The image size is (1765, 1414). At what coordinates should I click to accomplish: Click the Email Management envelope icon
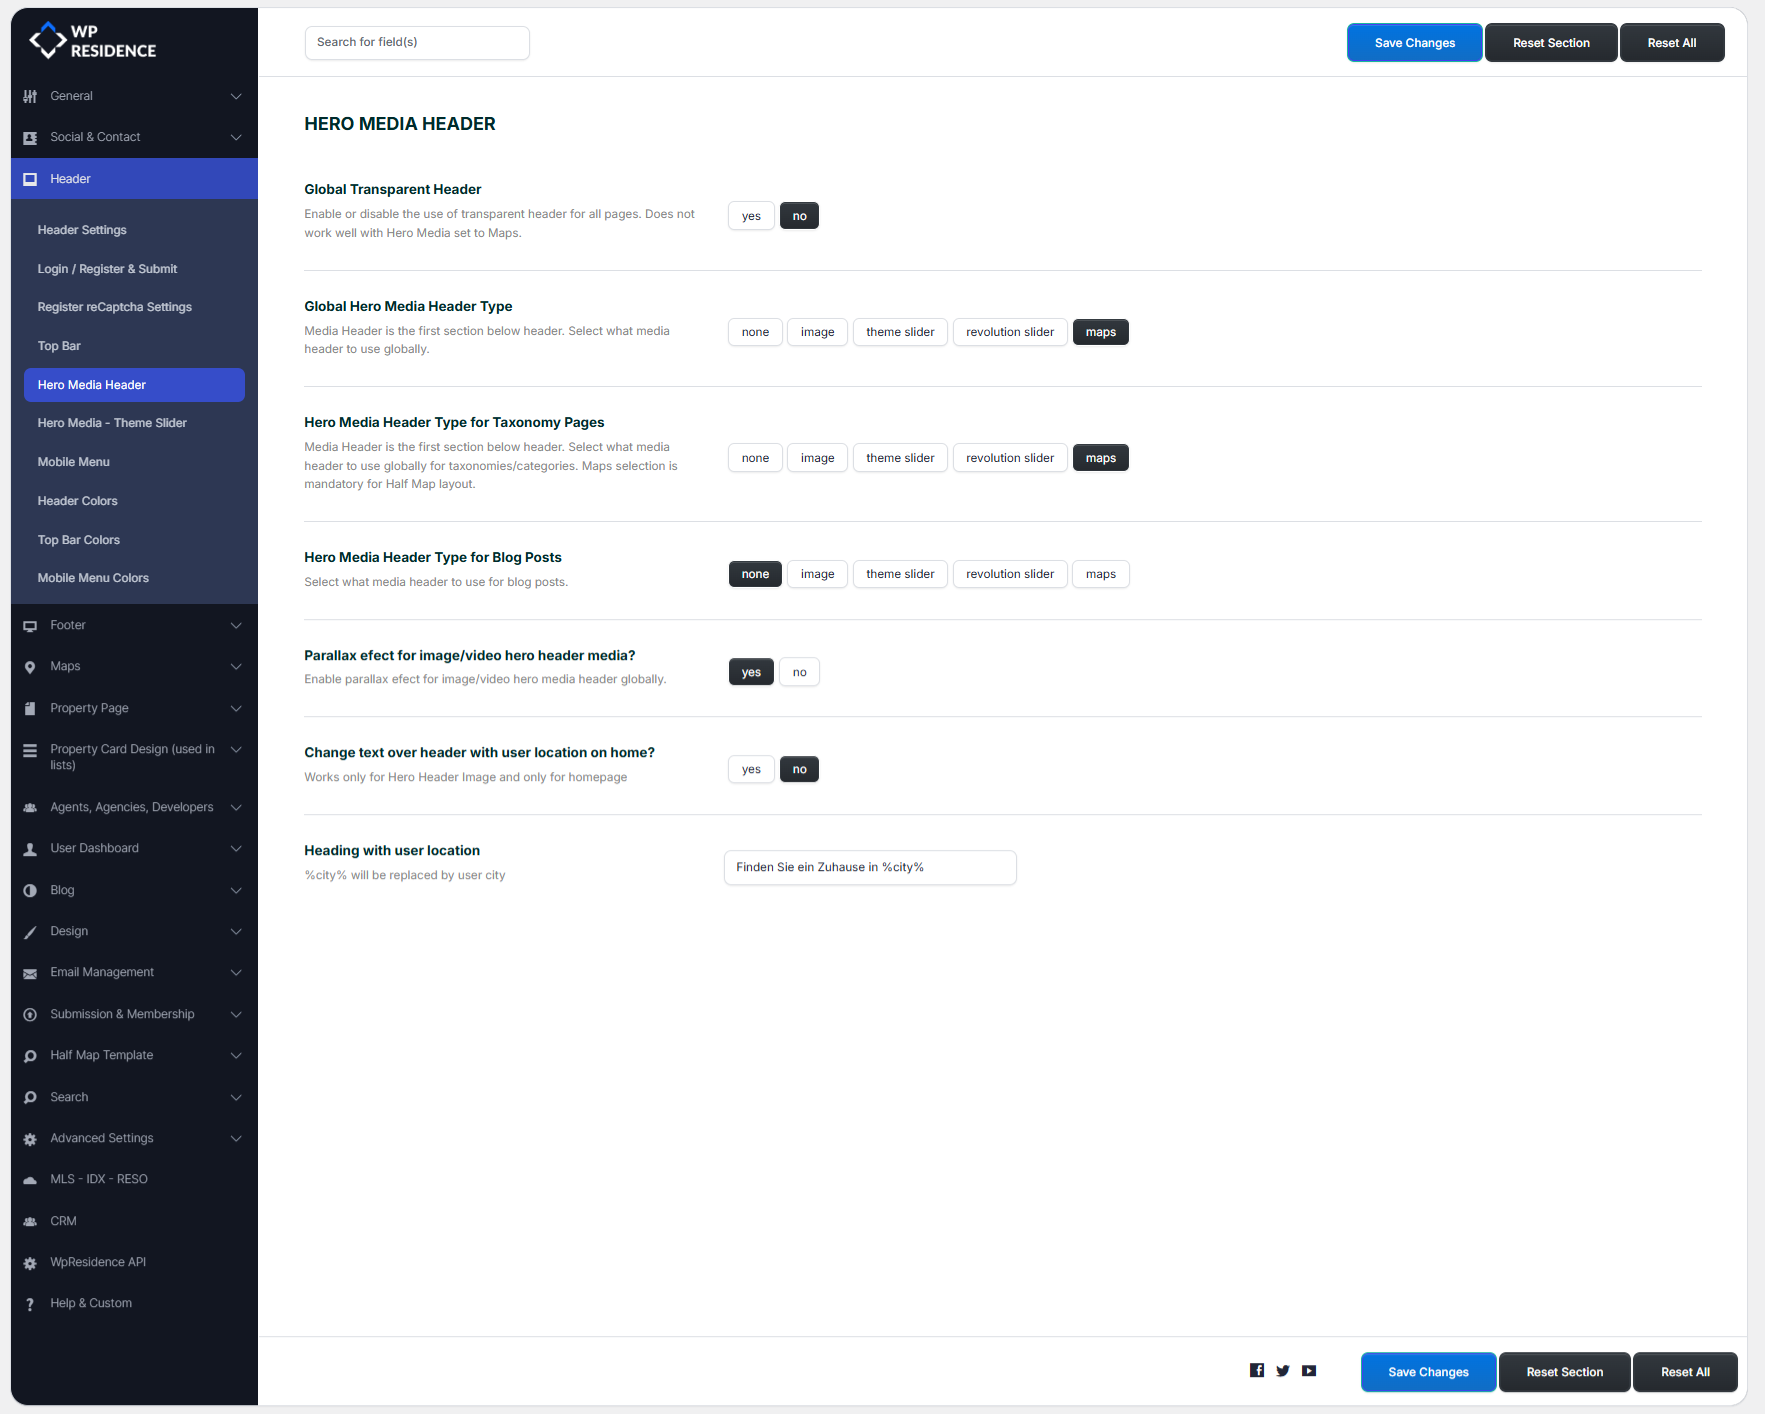point(30,973)
